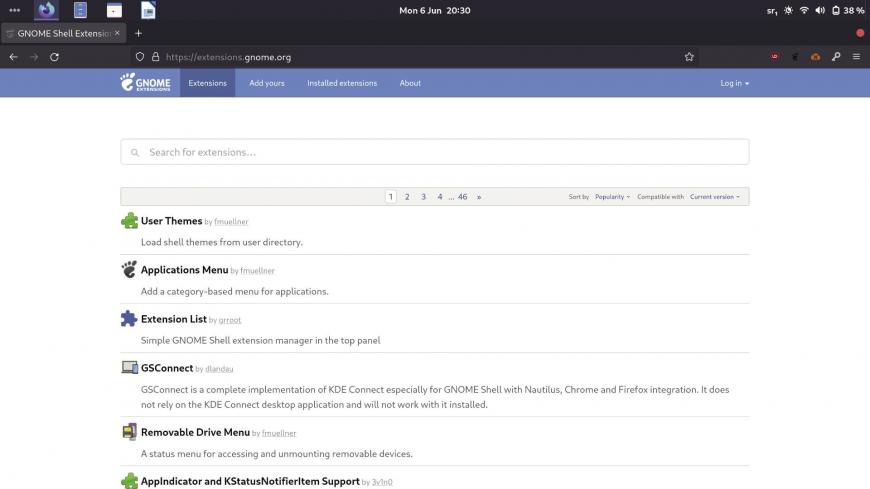Expand the Log in dropdown
Screen dimensions: 870x489
[x=735, y=83]
